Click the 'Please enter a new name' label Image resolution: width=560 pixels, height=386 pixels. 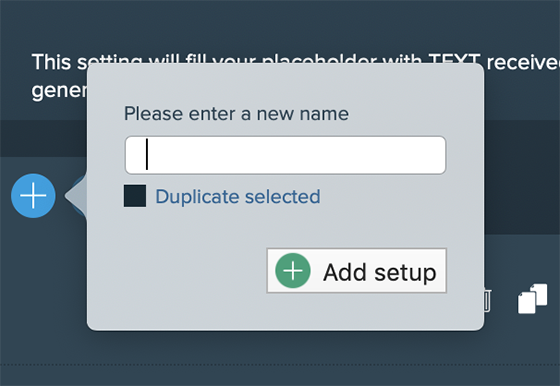point(236,114)
